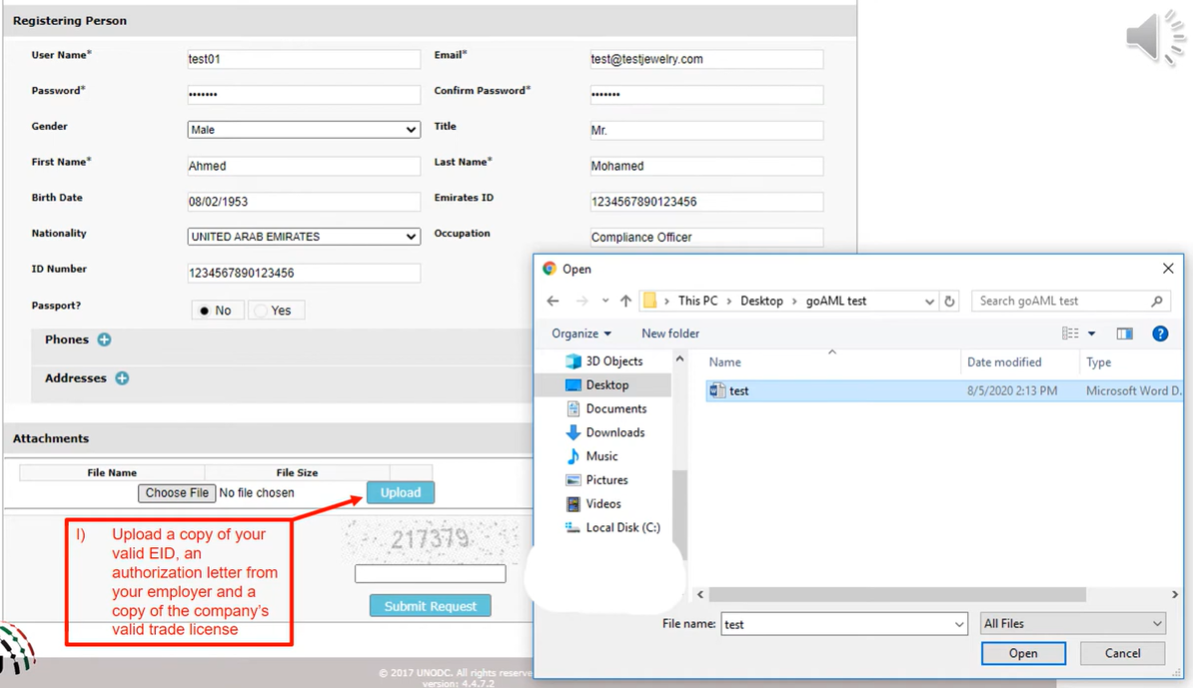Screen dimensions: 1193x688
Task: Click Back arrow in Open dialog
Action: pyautogui.click(x=553, y=301)
